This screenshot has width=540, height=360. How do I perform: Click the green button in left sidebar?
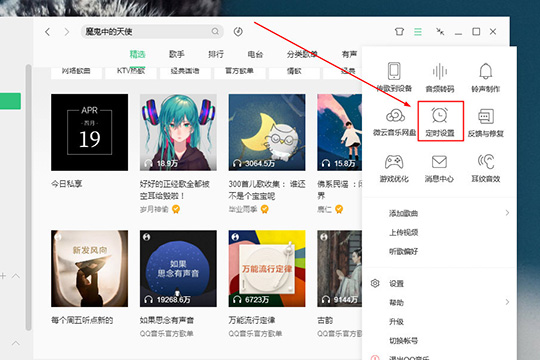point(10,101)
